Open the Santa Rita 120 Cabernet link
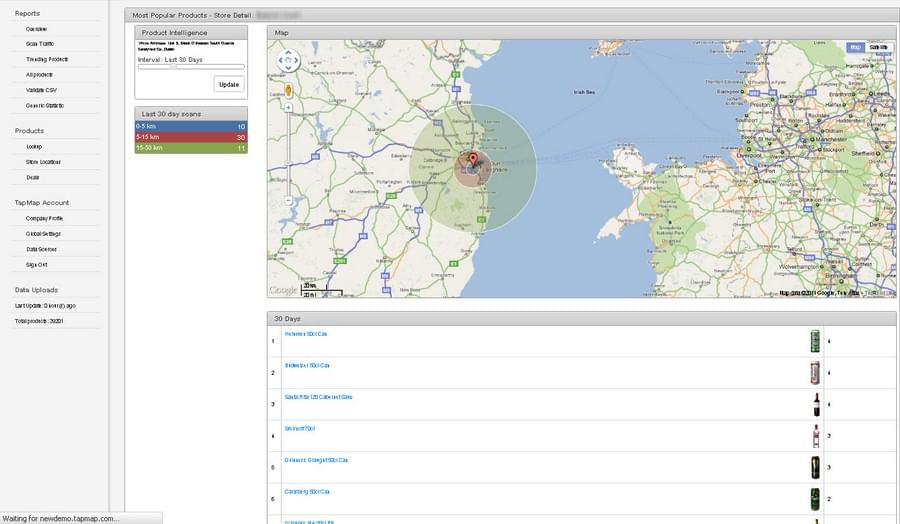900x524 pixels. [x=319, y=397]
